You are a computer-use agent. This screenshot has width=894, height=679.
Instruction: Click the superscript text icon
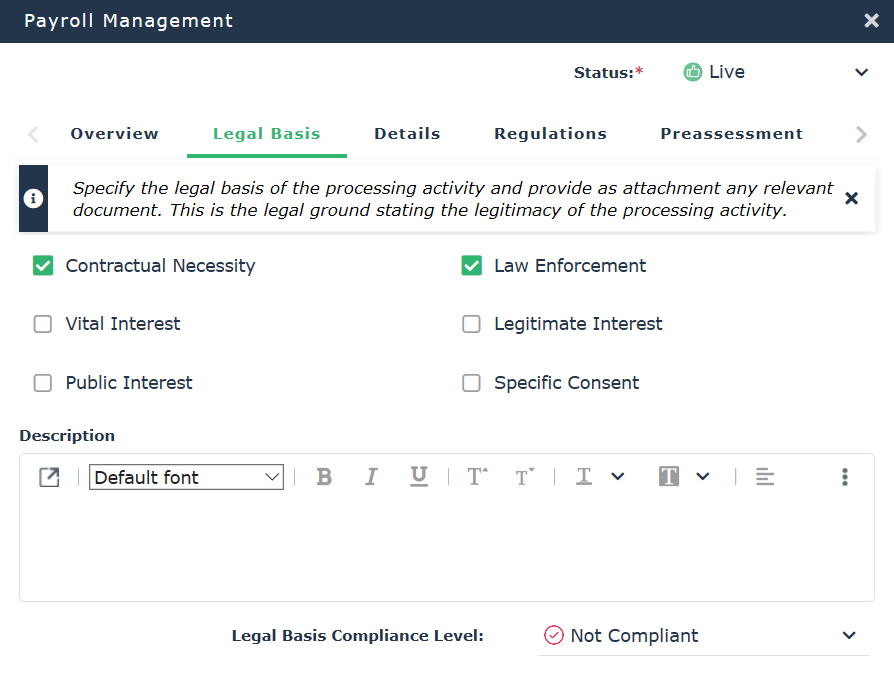click(477, 477)
